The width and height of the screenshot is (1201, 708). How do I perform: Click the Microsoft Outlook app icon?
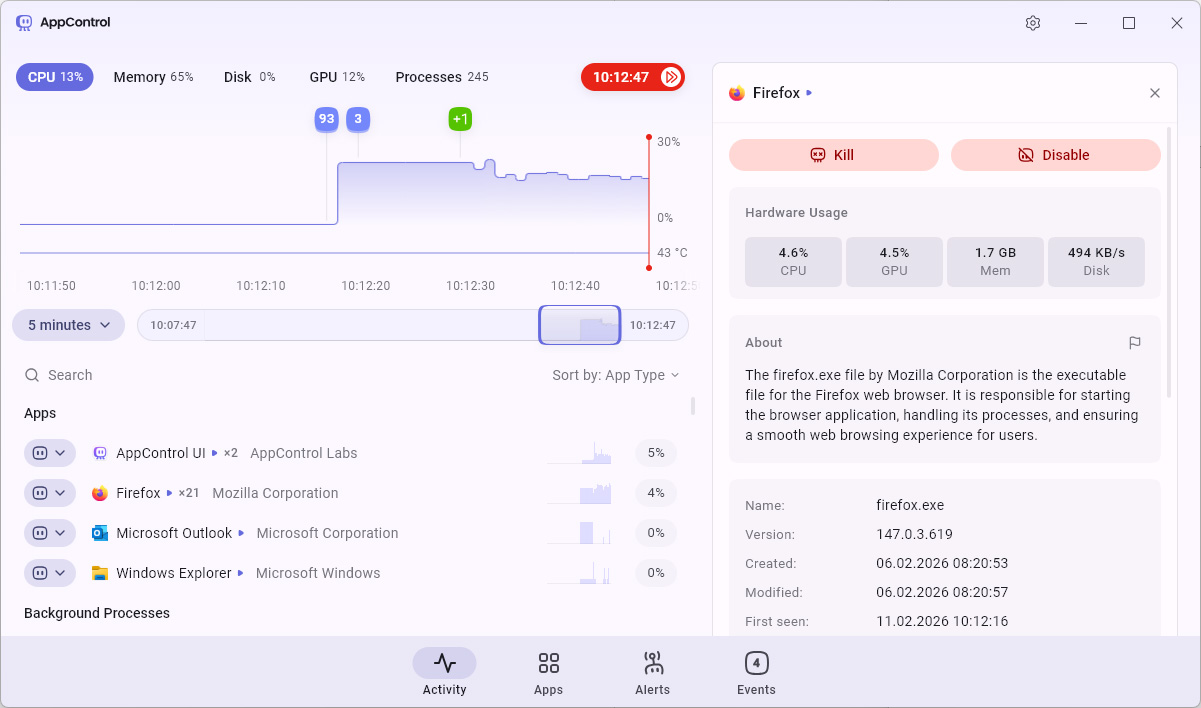pyautogui.click(x=100, y=533)
